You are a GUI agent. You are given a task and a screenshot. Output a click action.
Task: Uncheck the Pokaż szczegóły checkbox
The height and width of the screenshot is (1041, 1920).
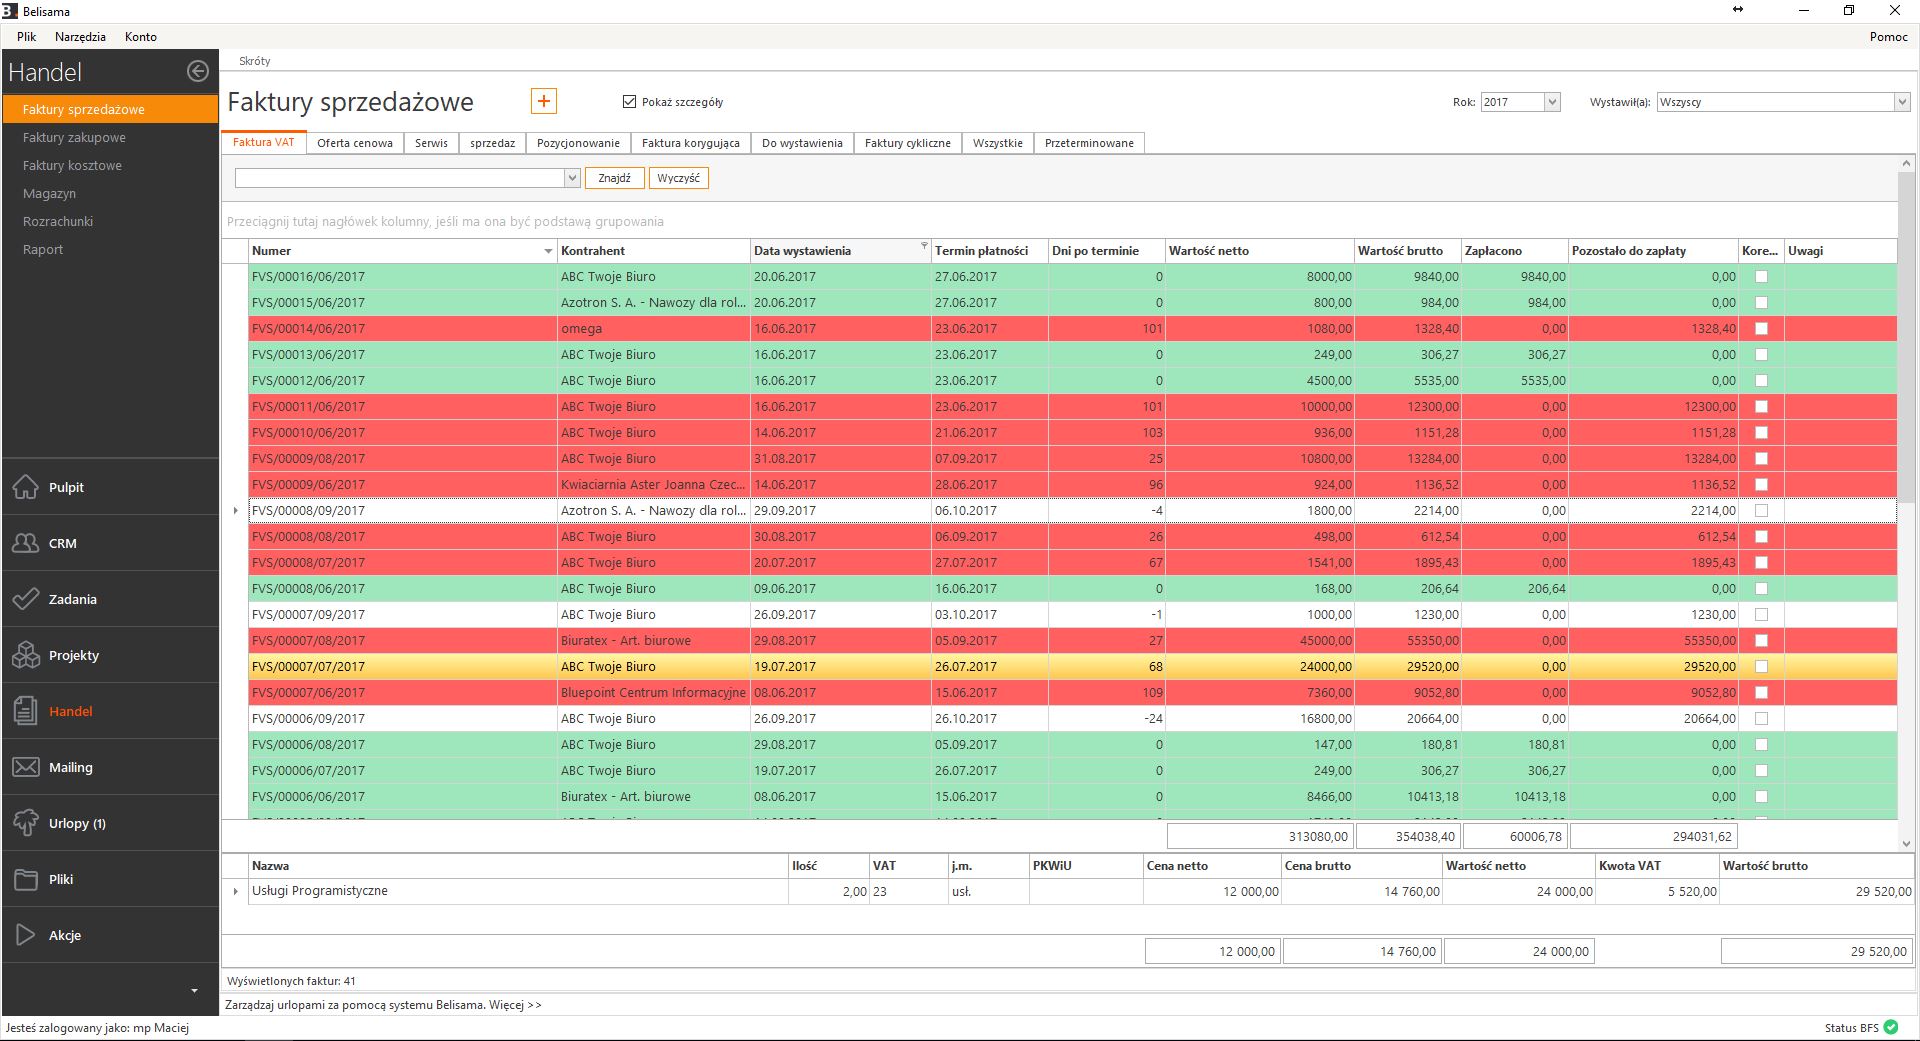[629, 101]
